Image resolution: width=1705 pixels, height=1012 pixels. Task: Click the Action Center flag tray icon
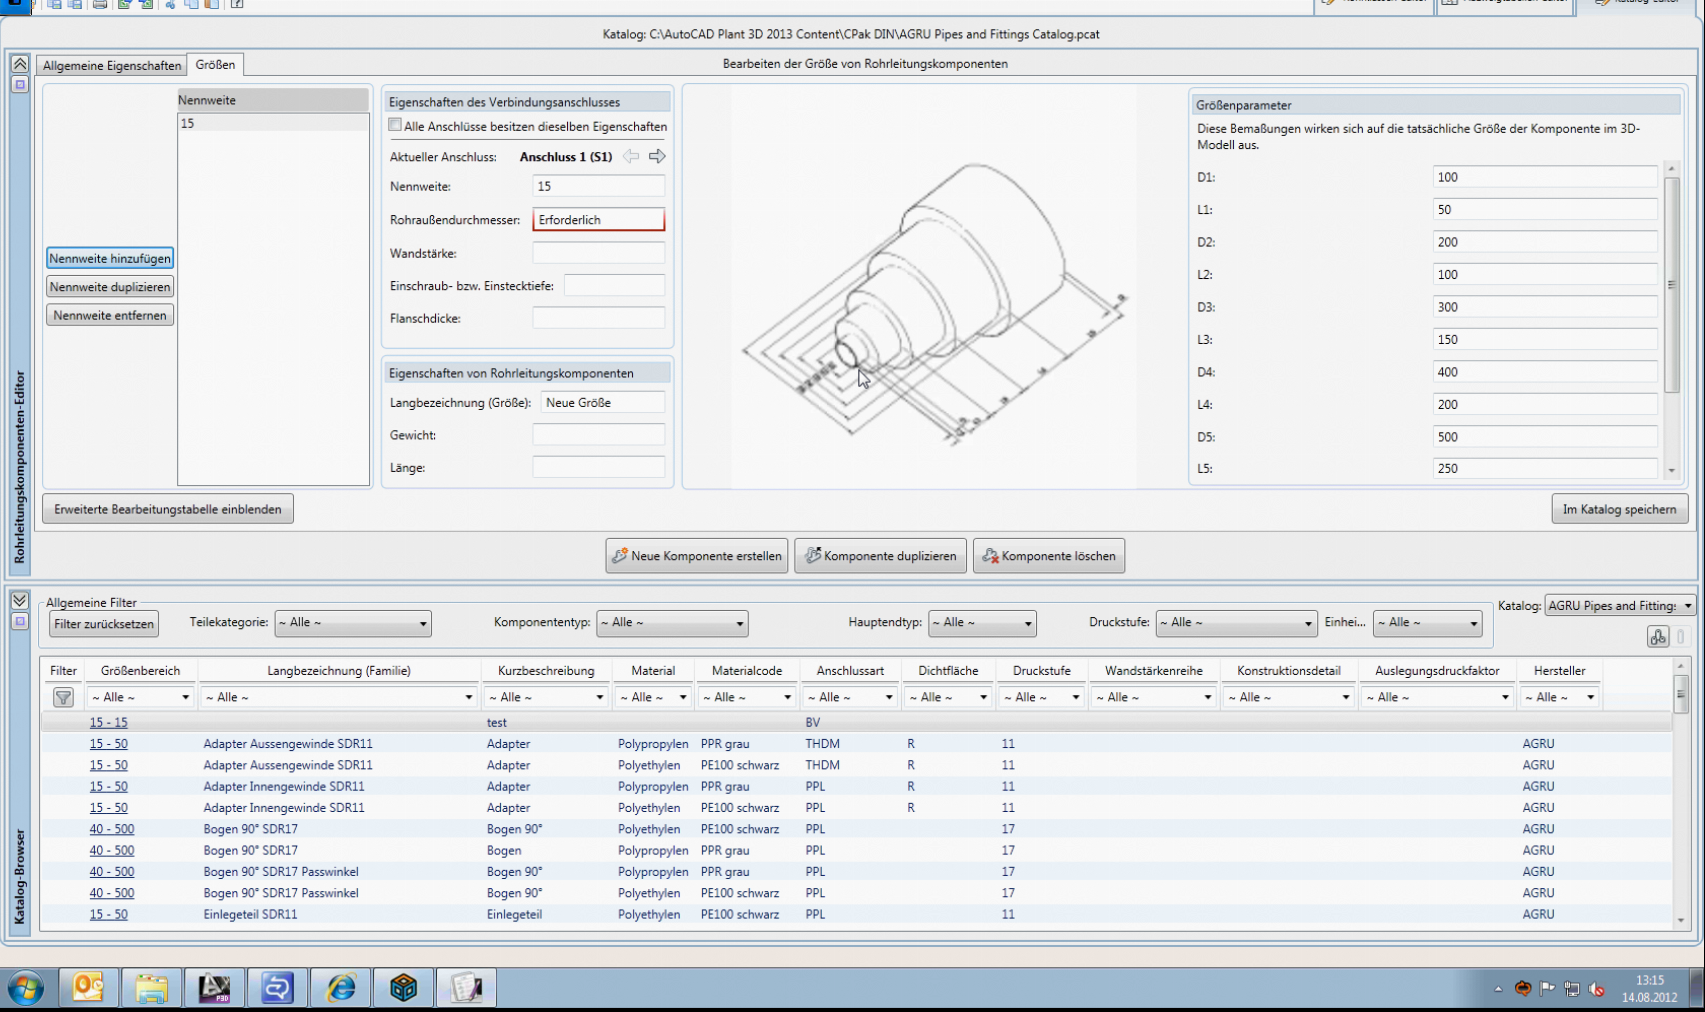[x=1547, y=989]
